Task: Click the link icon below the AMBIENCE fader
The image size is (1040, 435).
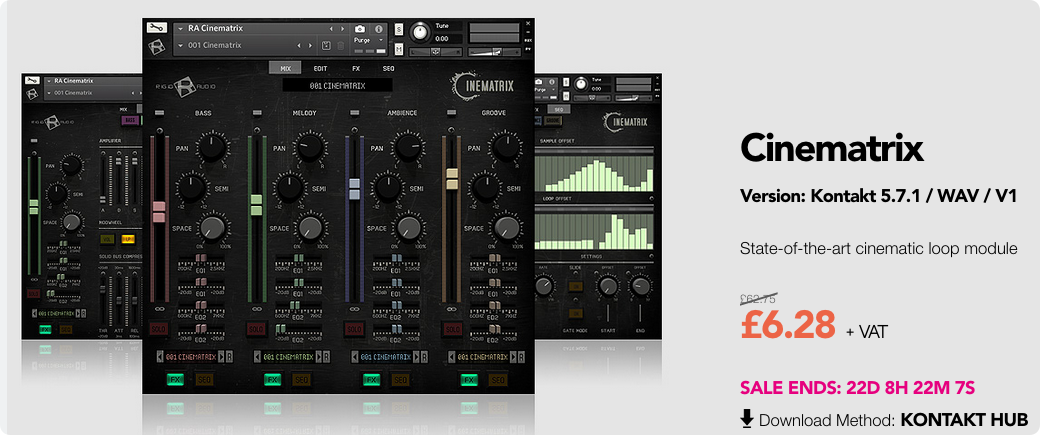Action: [354, 309]
